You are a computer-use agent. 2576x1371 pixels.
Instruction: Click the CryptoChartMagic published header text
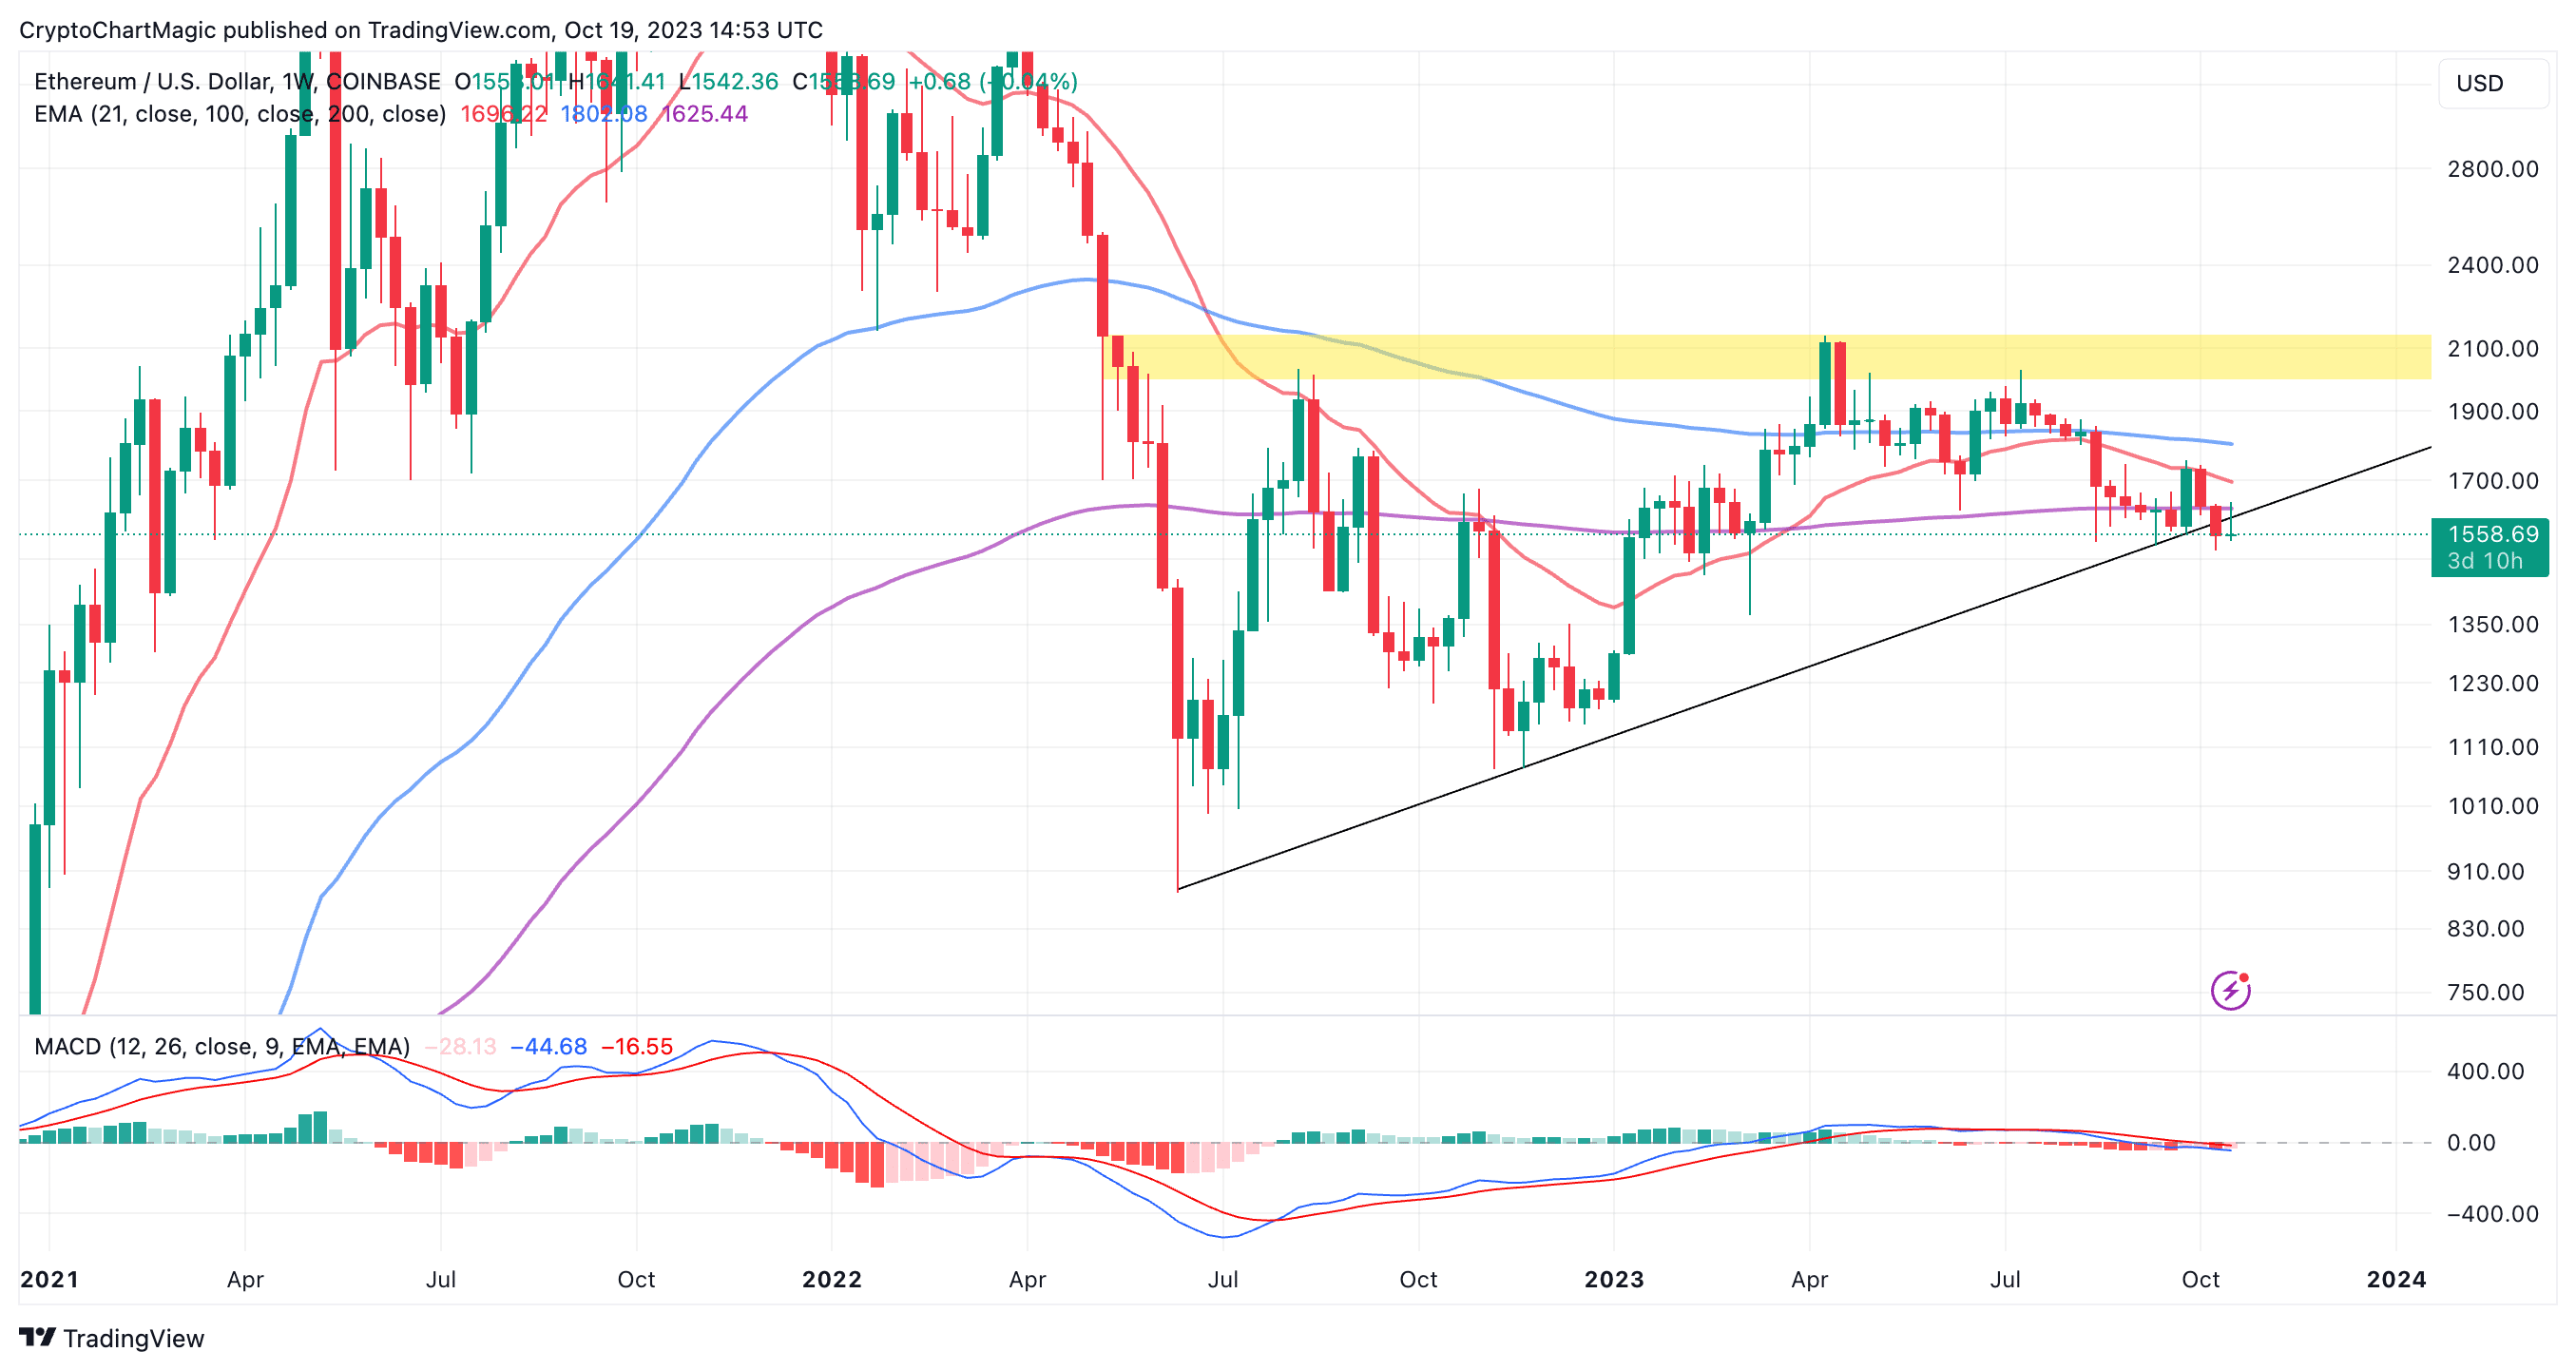pos(421,30)
